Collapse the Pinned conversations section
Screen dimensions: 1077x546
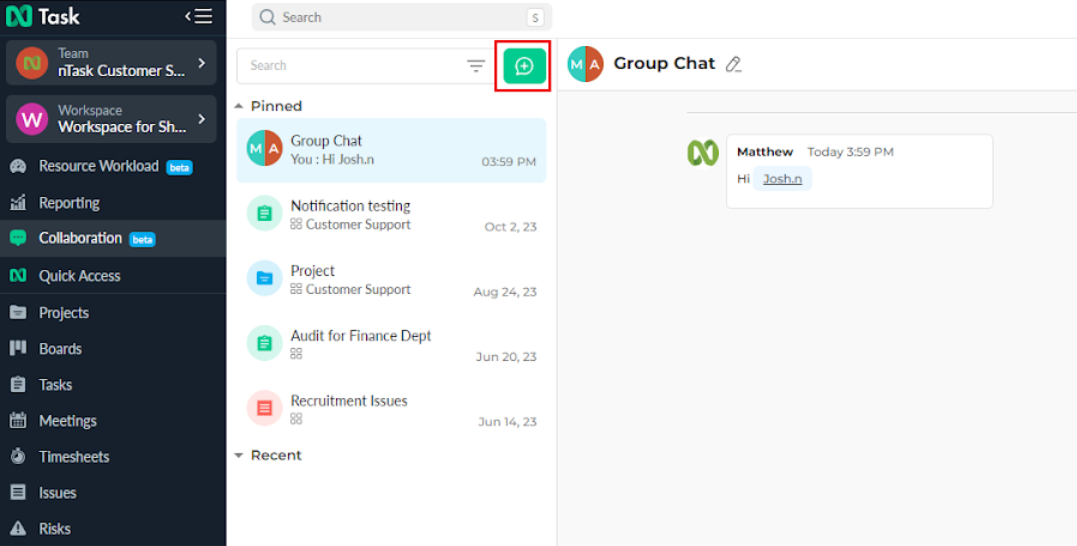tap(239, 106)
